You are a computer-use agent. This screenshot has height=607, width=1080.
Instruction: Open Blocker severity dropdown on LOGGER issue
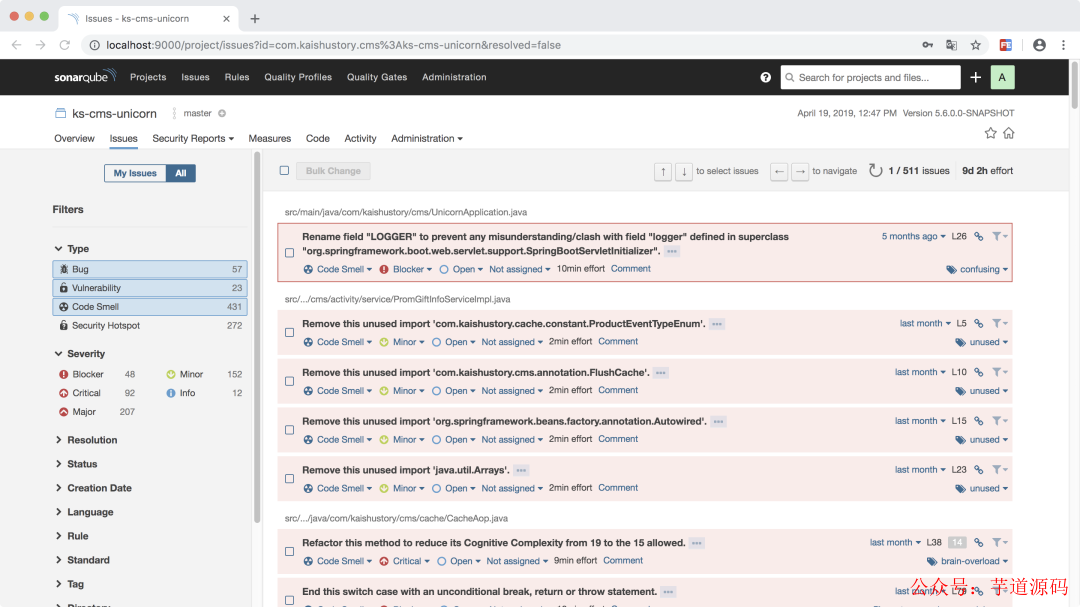(406, 269)
